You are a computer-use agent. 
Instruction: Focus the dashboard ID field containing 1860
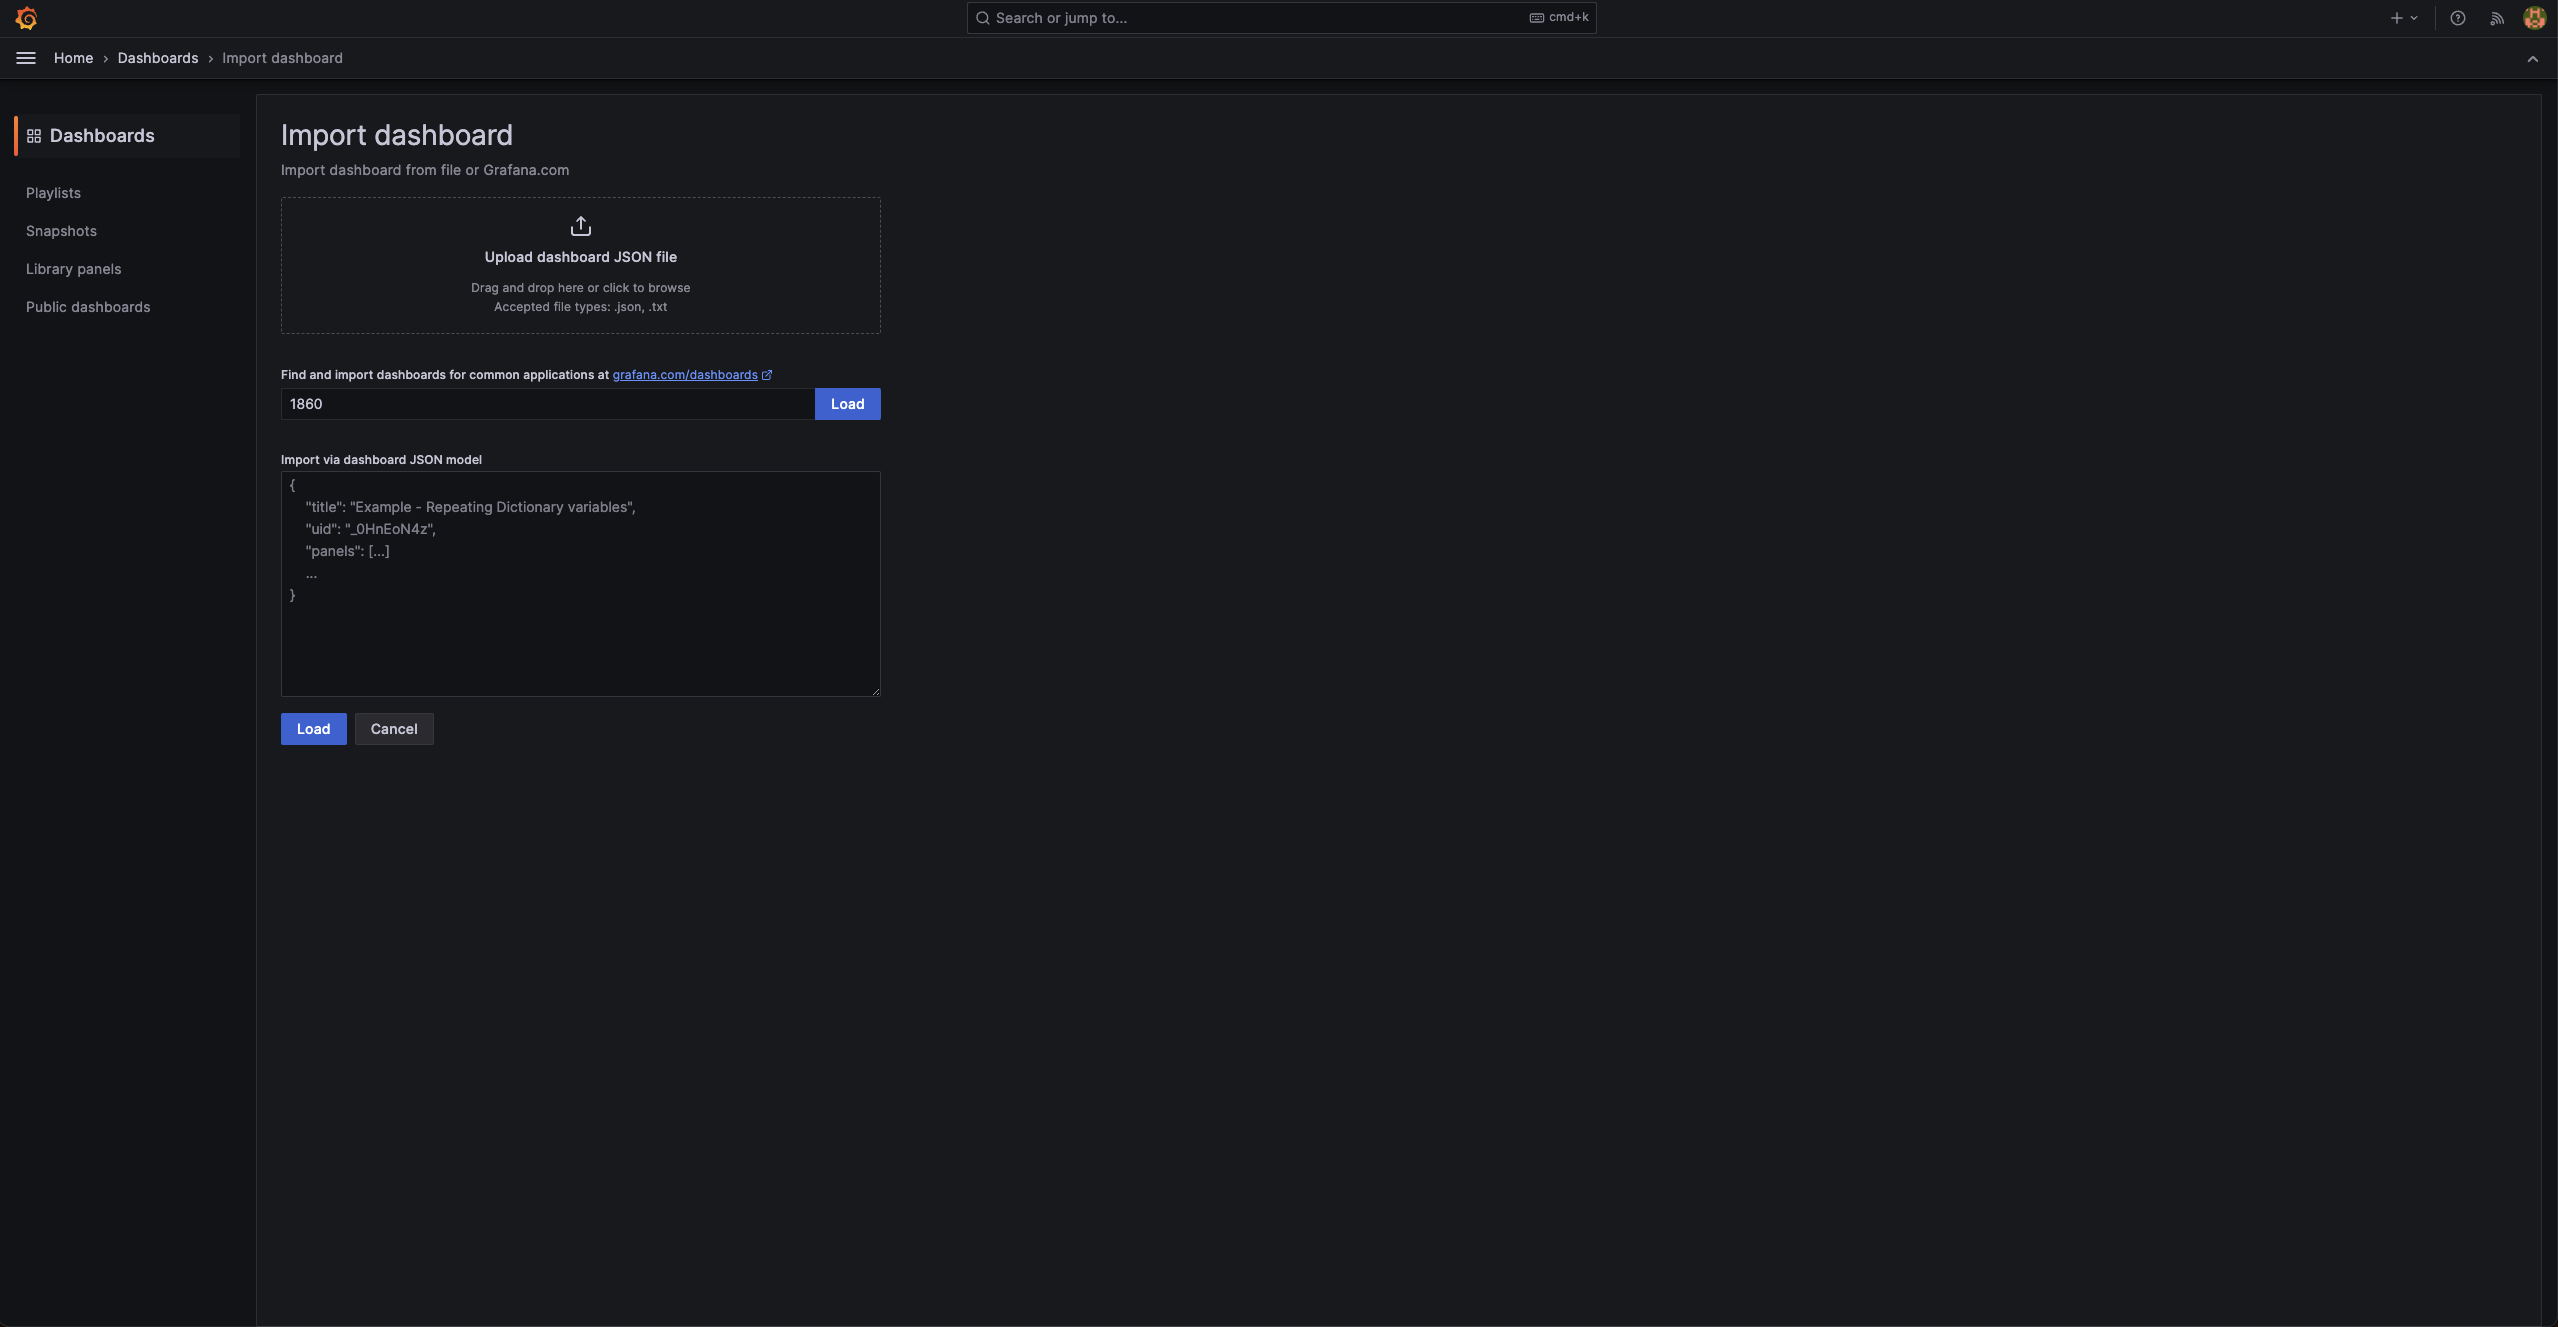point(547,404)
